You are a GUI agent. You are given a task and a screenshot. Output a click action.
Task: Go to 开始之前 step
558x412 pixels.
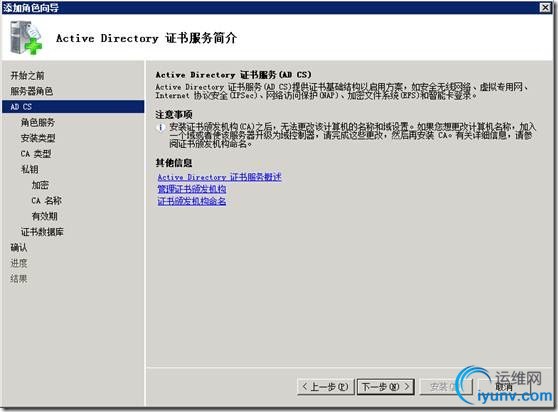[x=27, y=75]
